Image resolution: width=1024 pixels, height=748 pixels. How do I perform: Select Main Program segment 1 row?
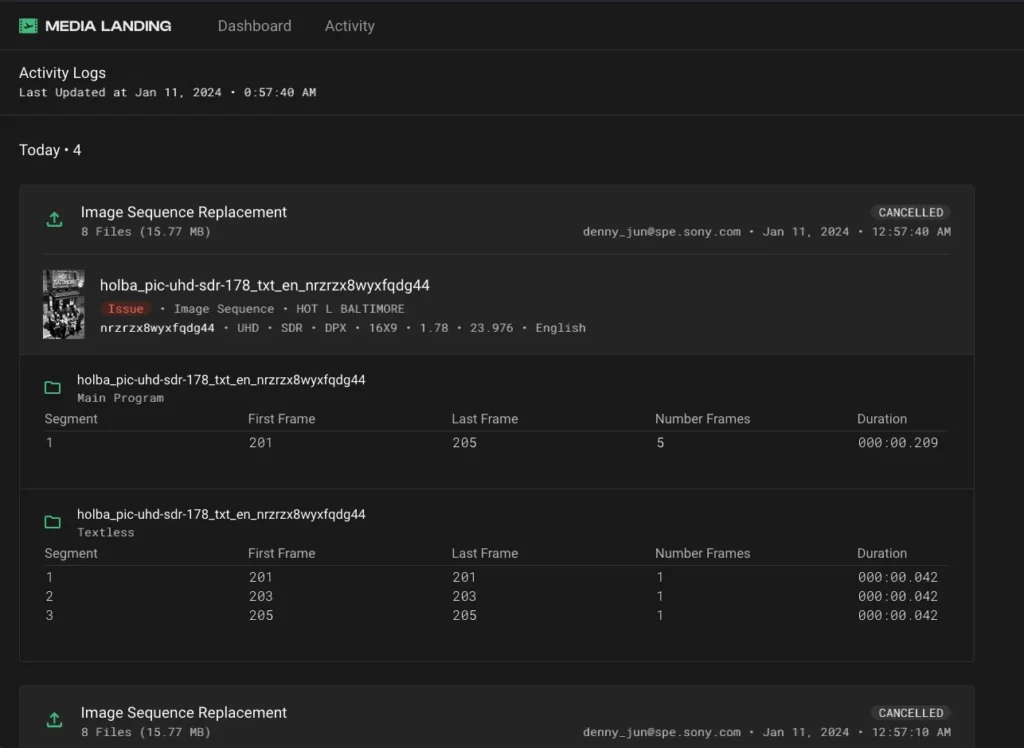click(x=495, y=443)
